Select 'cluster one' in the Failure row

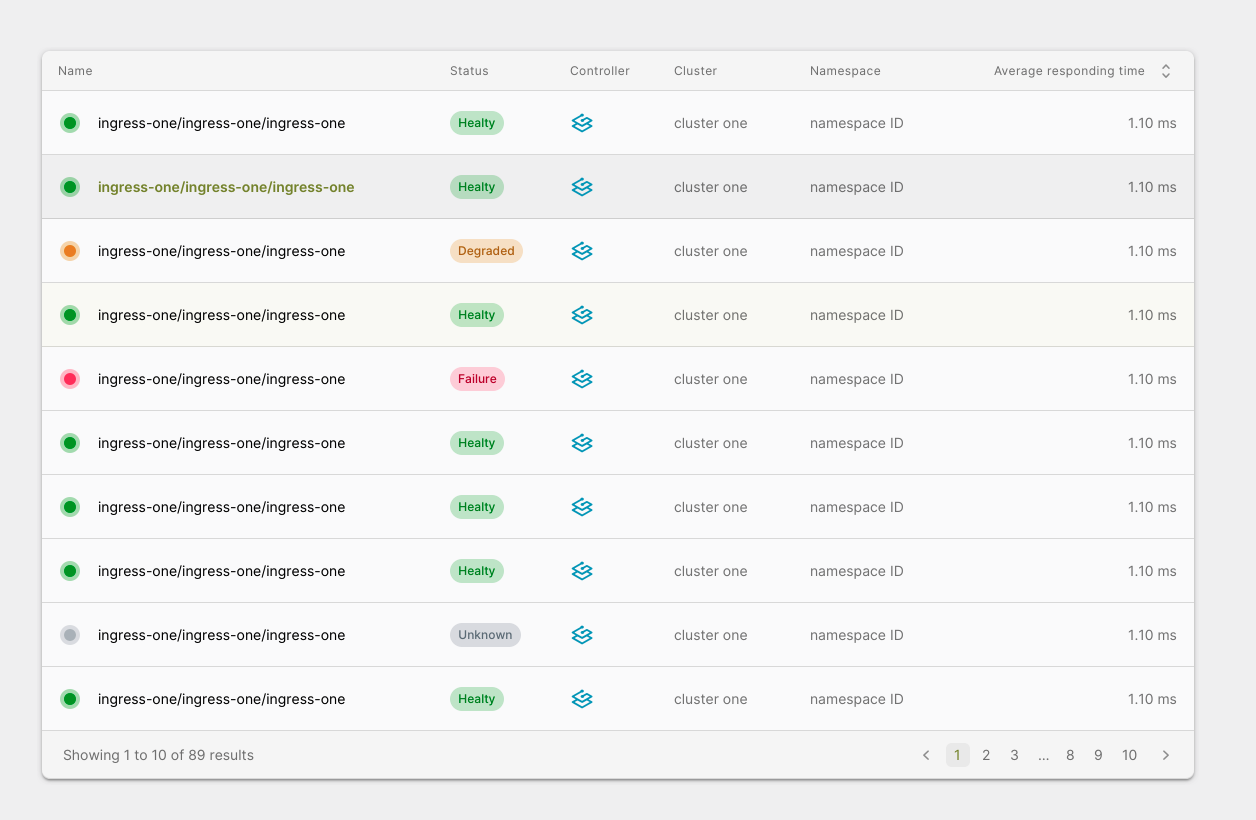711,379
